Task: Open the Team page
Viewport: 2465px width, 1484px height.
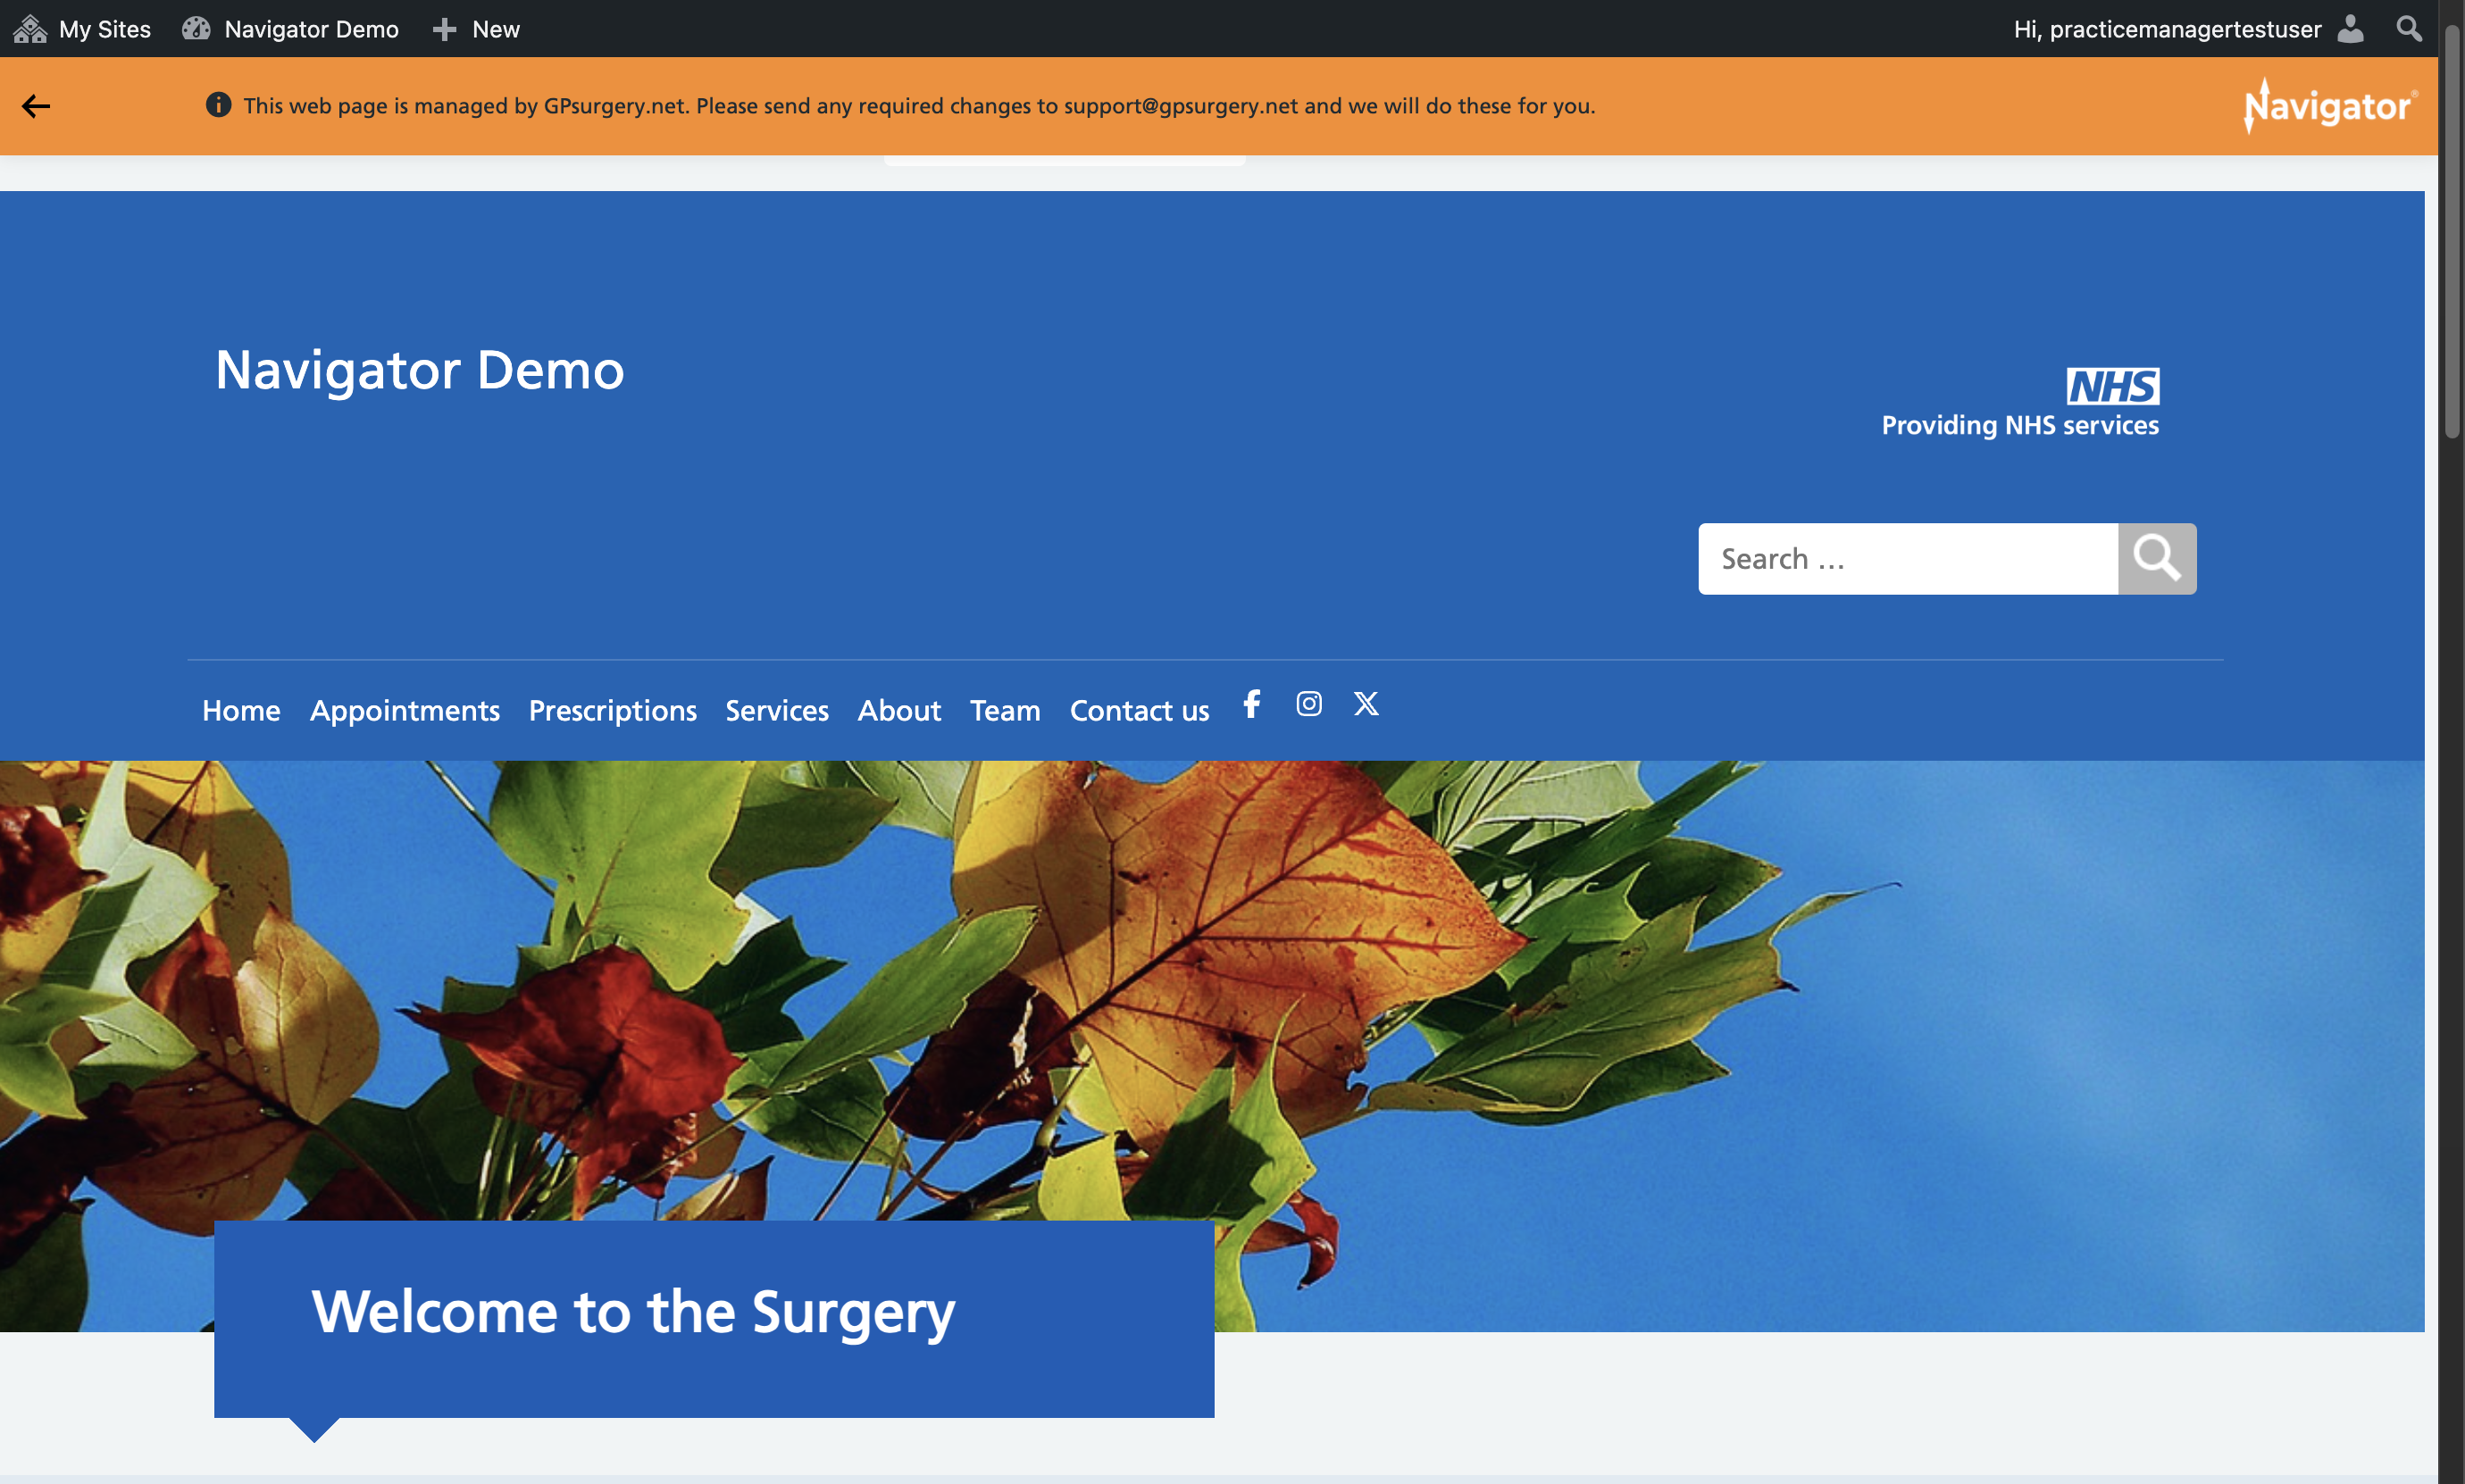Action: tap(1005, 710)
